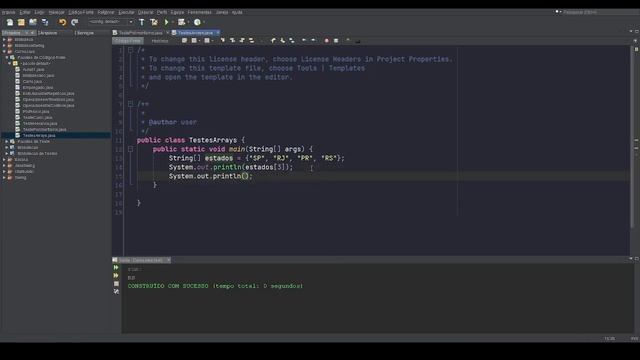Image resolution: width=640 pixels, height=360 pixels.
Task: Click the Build Project hammer icon
Action: coord(142,22)
